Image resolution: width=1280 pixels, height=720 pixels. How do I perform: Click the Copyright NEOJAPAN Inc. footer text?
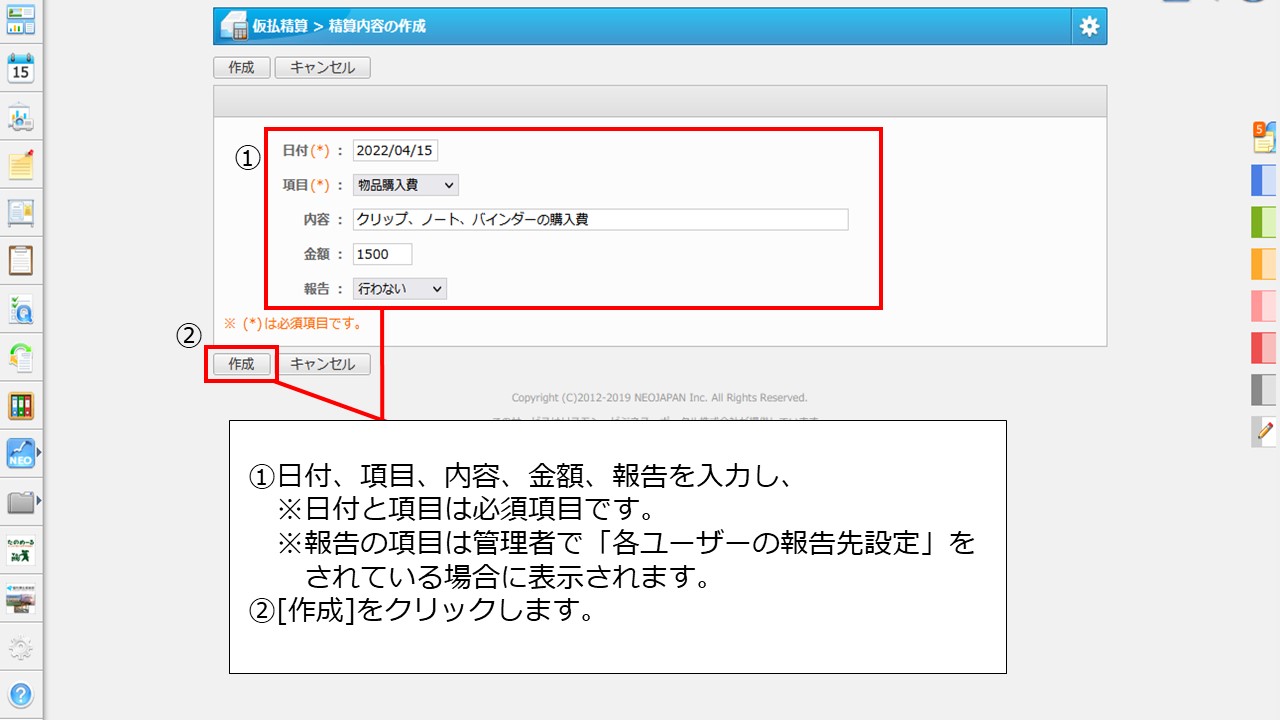(x=659, y=398)
